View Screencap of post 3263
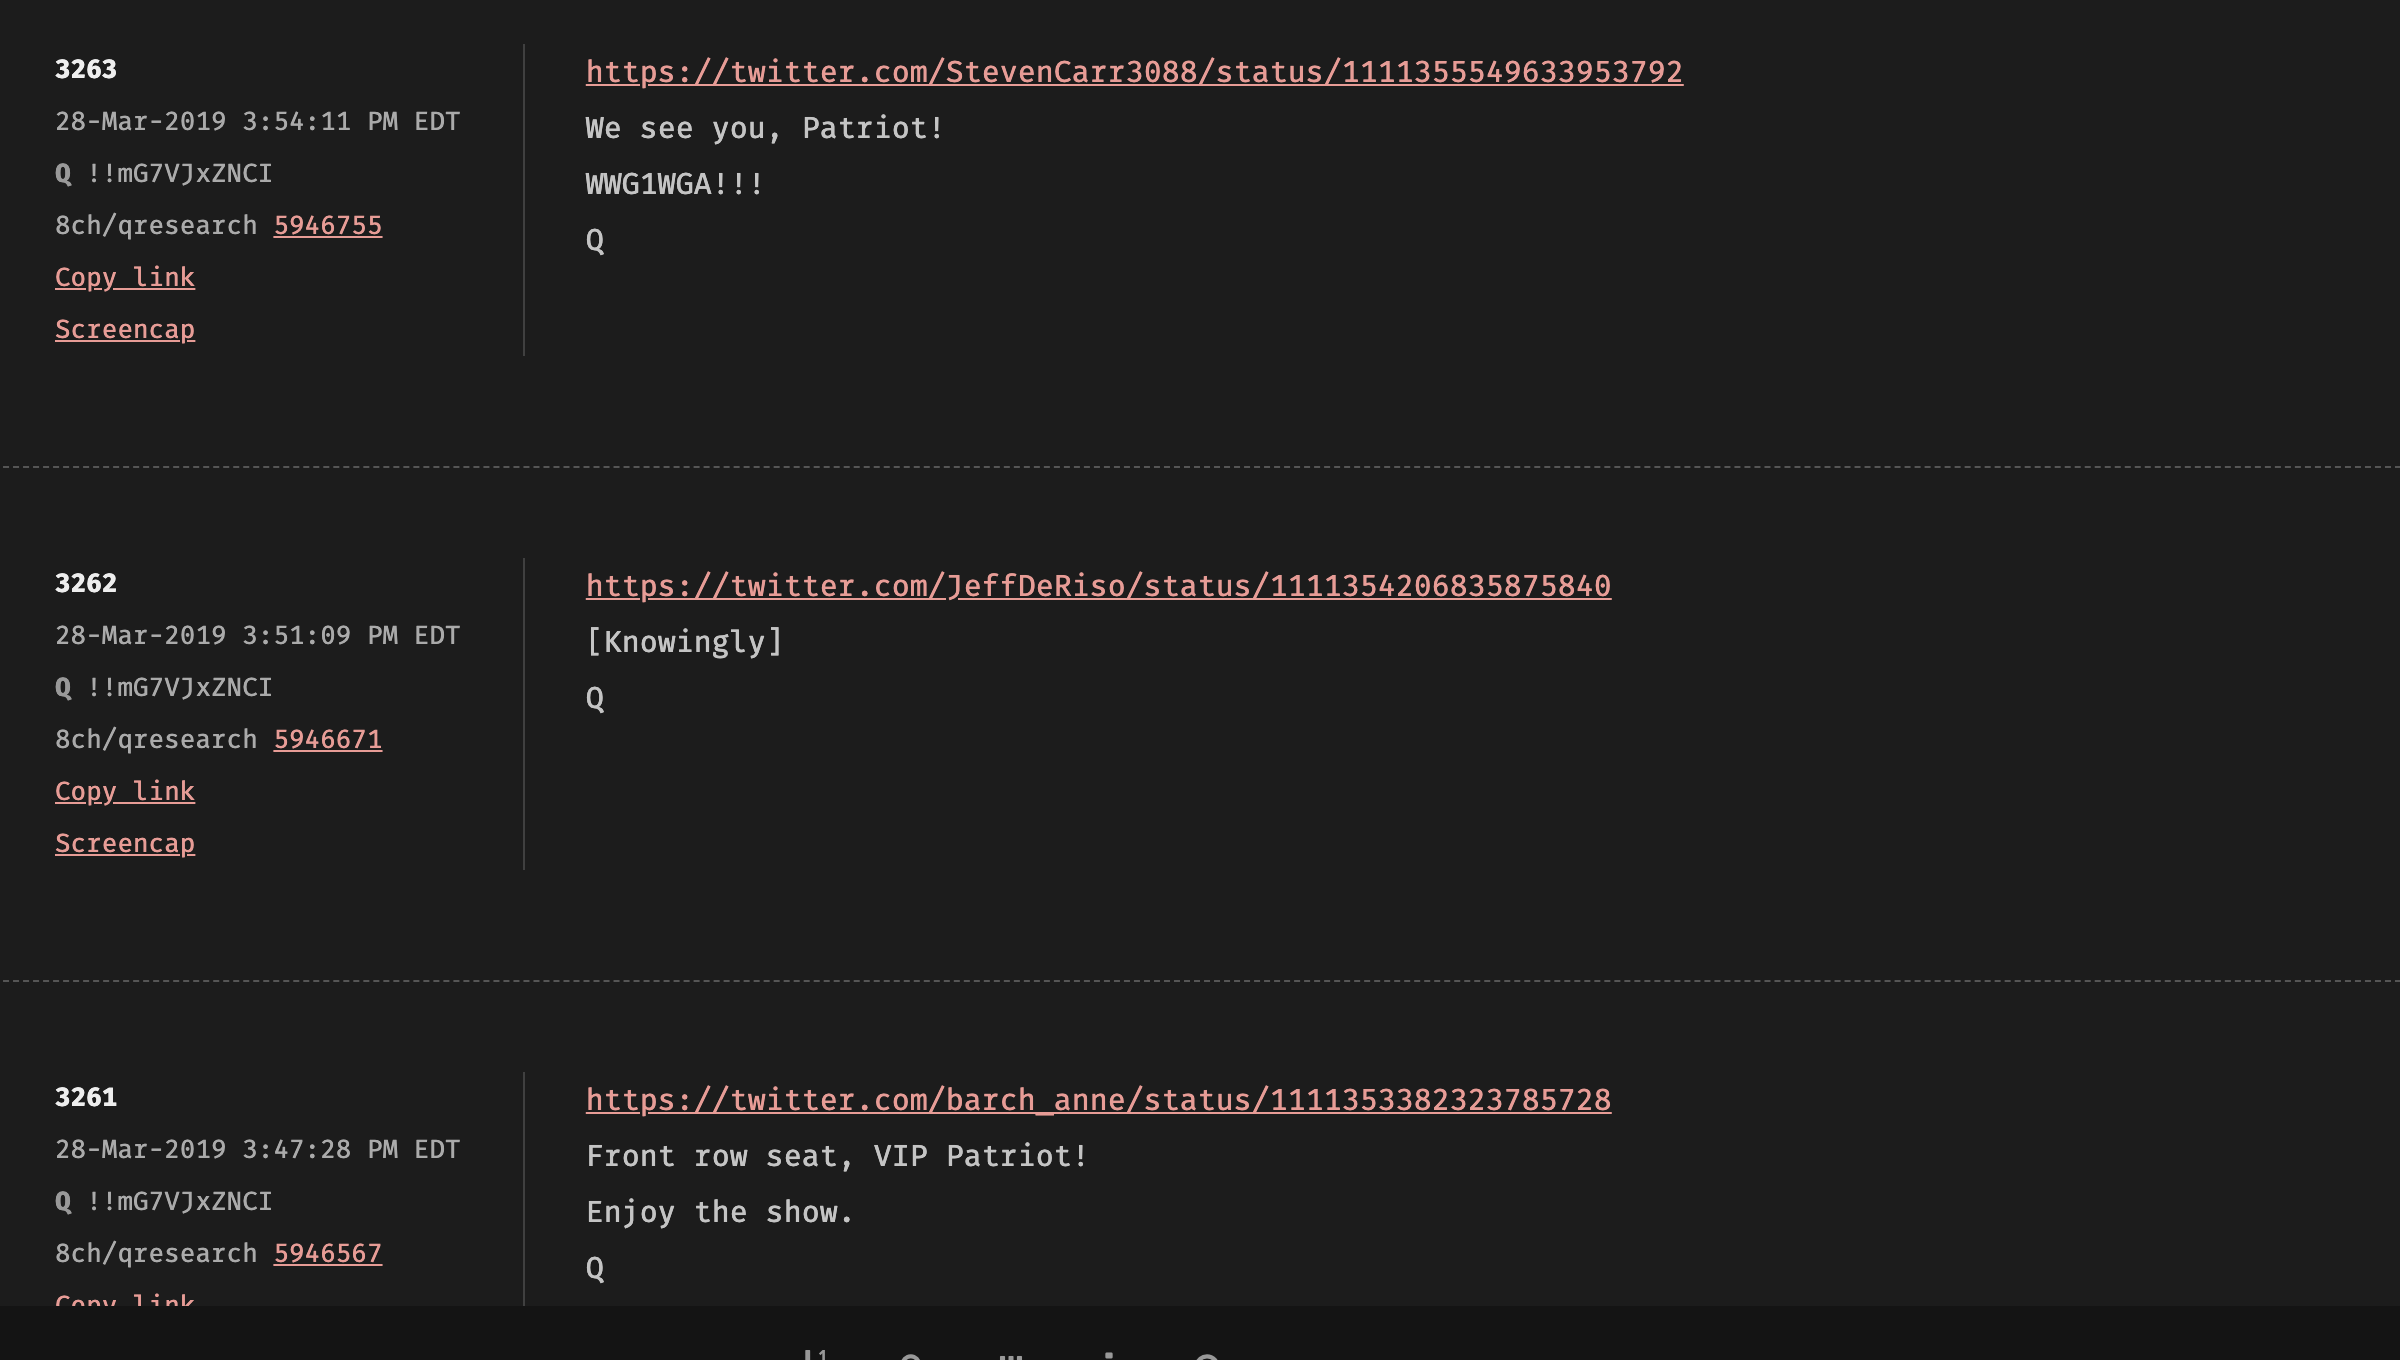The image size is (2400, 1360). (x=125, y=330)
